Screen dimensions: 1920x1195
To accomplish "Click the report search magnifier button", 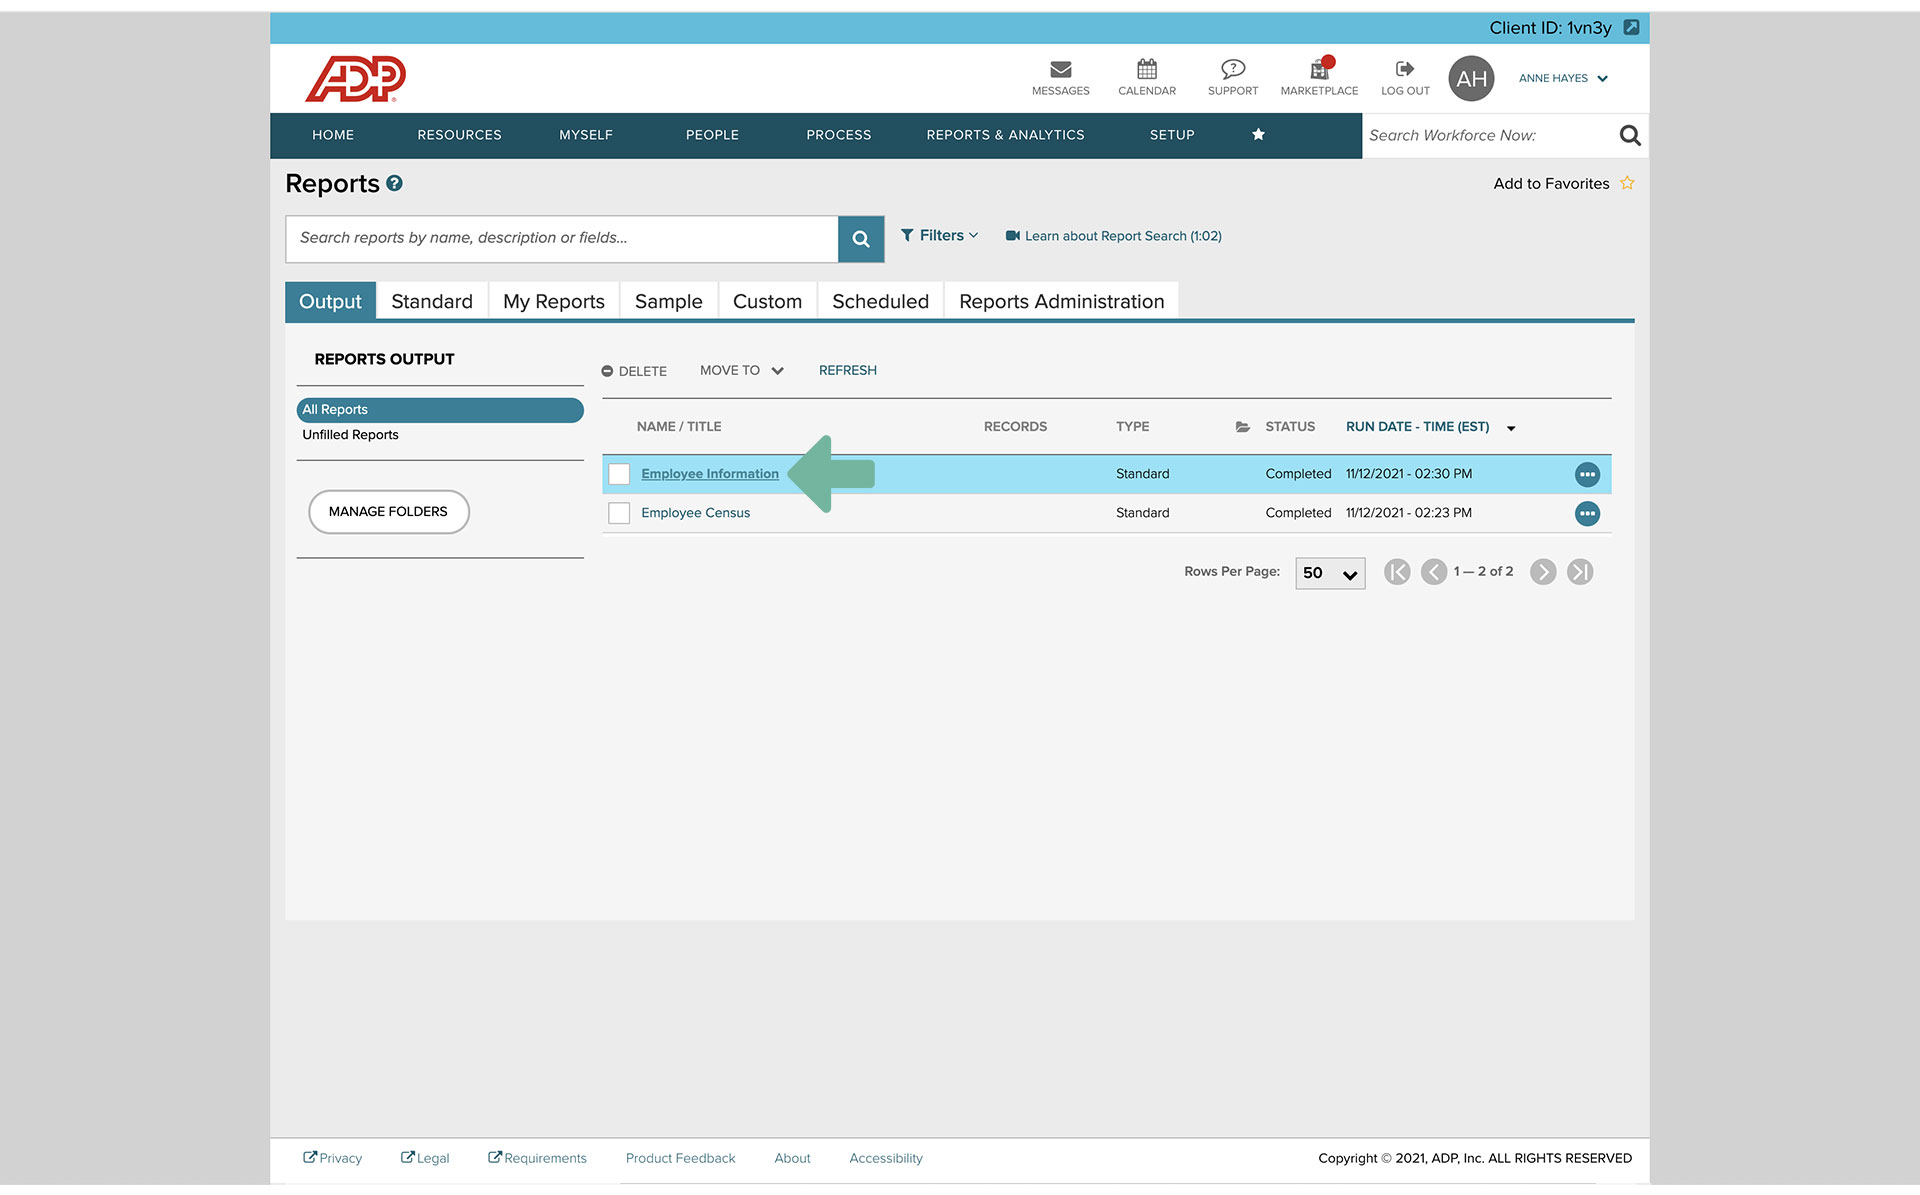I will pyautogui.click(x=861, y=239).
